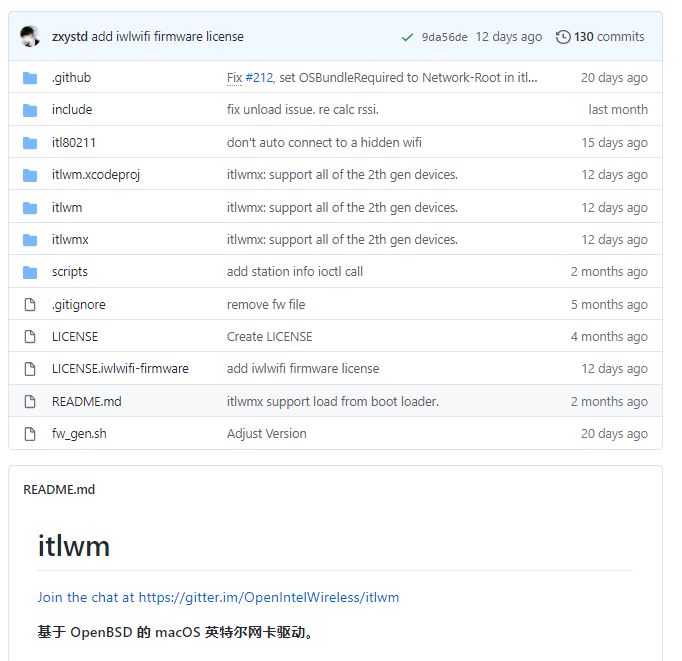Open the commit history clock icon
682x661 pixels.
click(x=563, y=37)
